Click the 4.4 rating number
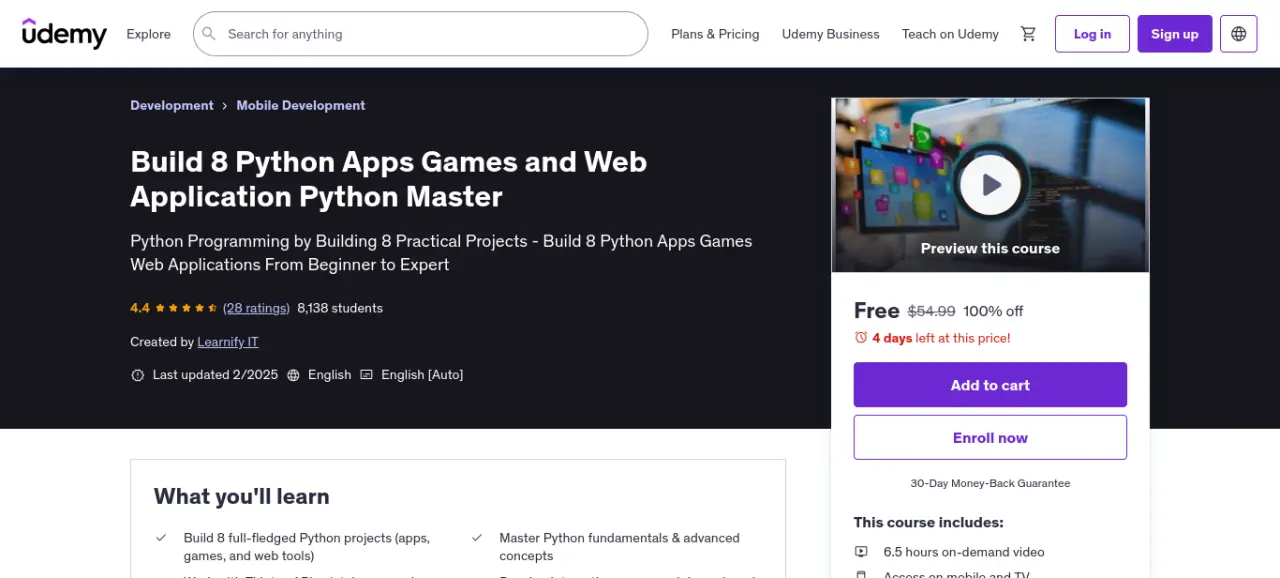 click(x=140, y=308)
